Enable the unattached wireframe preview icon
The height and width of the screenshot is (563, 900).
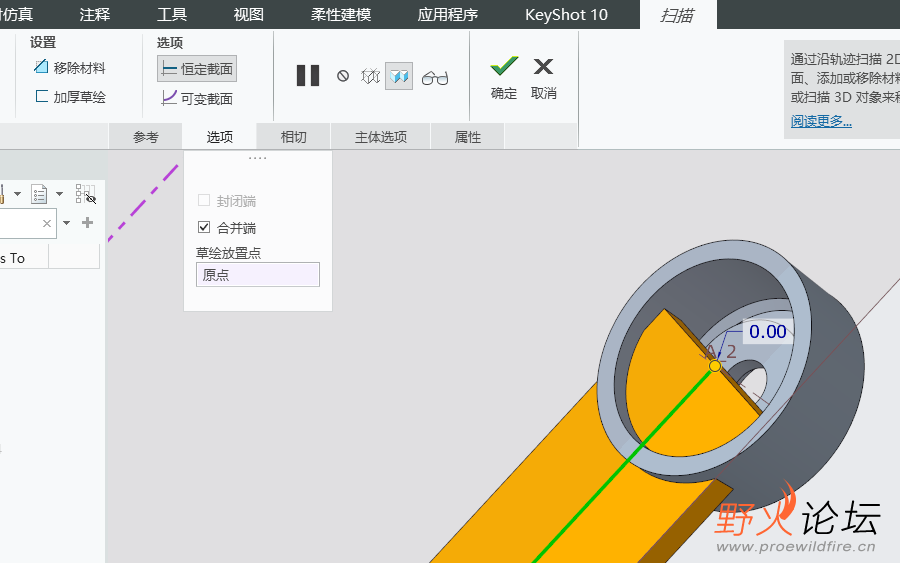[x=370, y=76]
